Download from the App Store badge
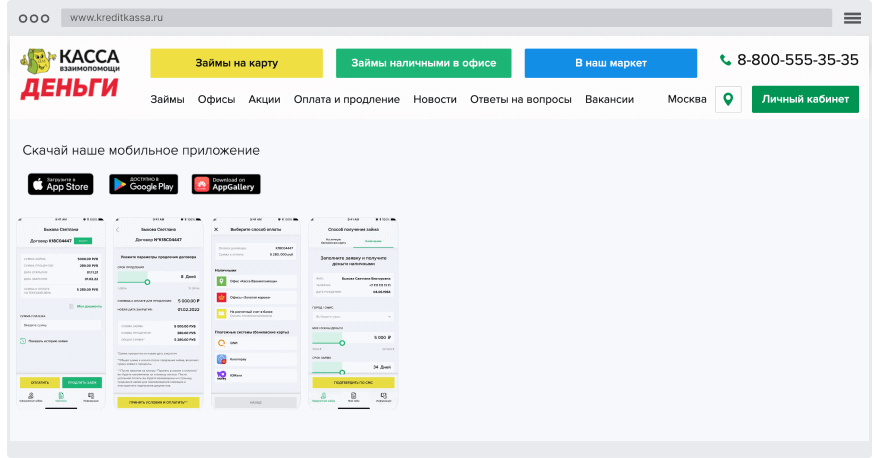Screen dimensions: 879x458 coord(61,184)
